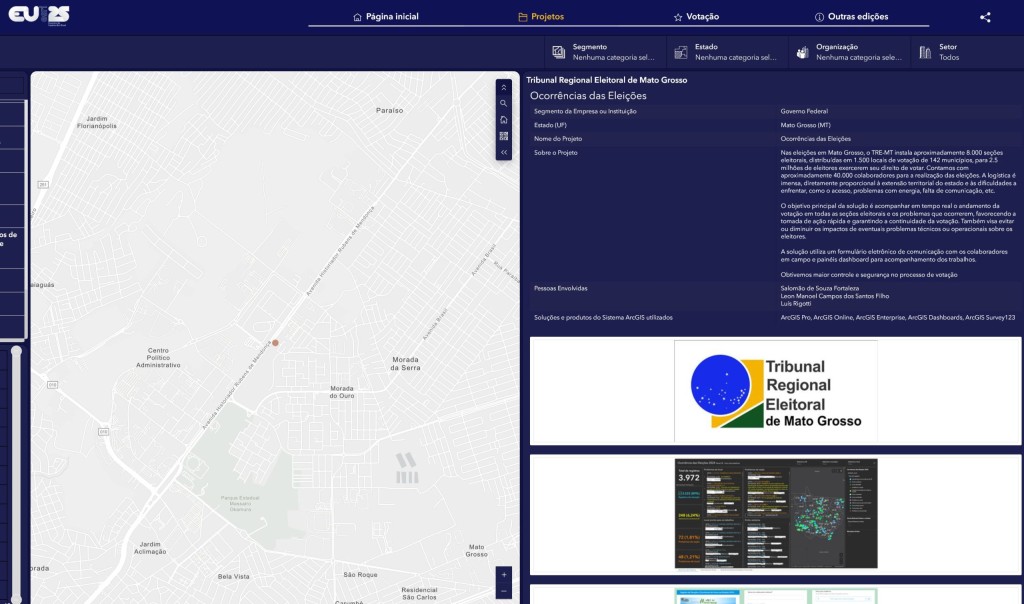Collapse map toolbar with double up chevron

[x=504, y=87]
